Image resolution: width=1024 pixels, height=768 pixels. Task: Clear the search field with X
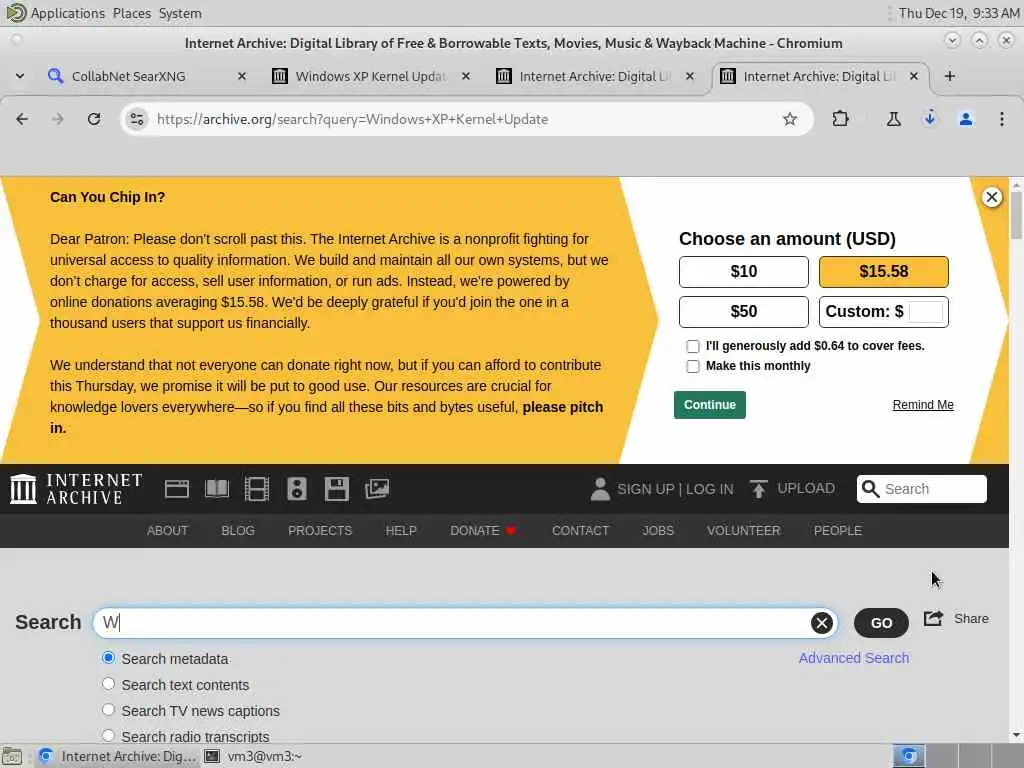pos(822,623)
